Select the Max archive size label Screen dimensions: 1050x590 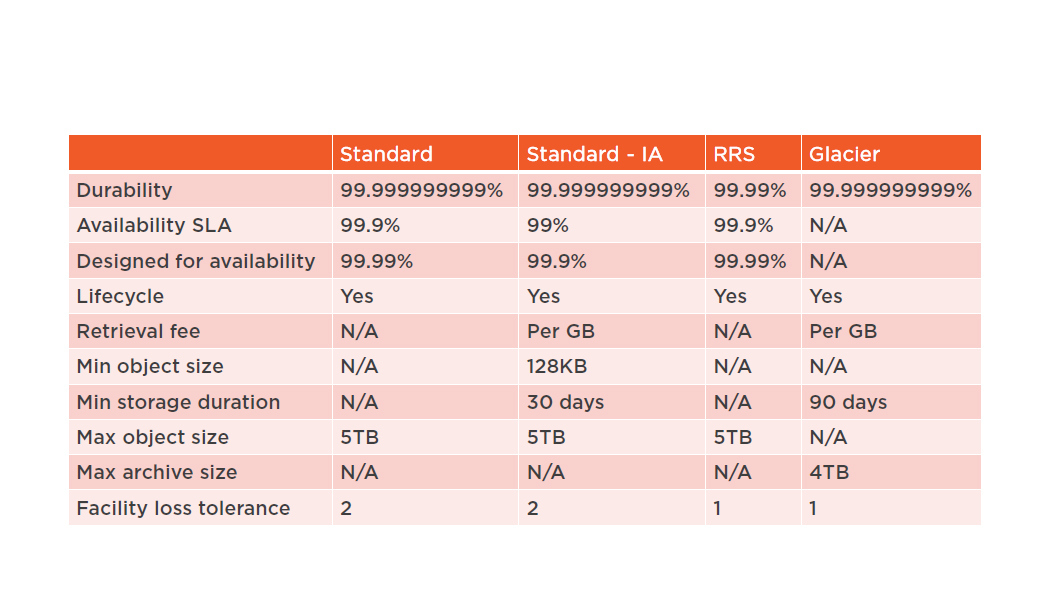[x=157, y=472]
